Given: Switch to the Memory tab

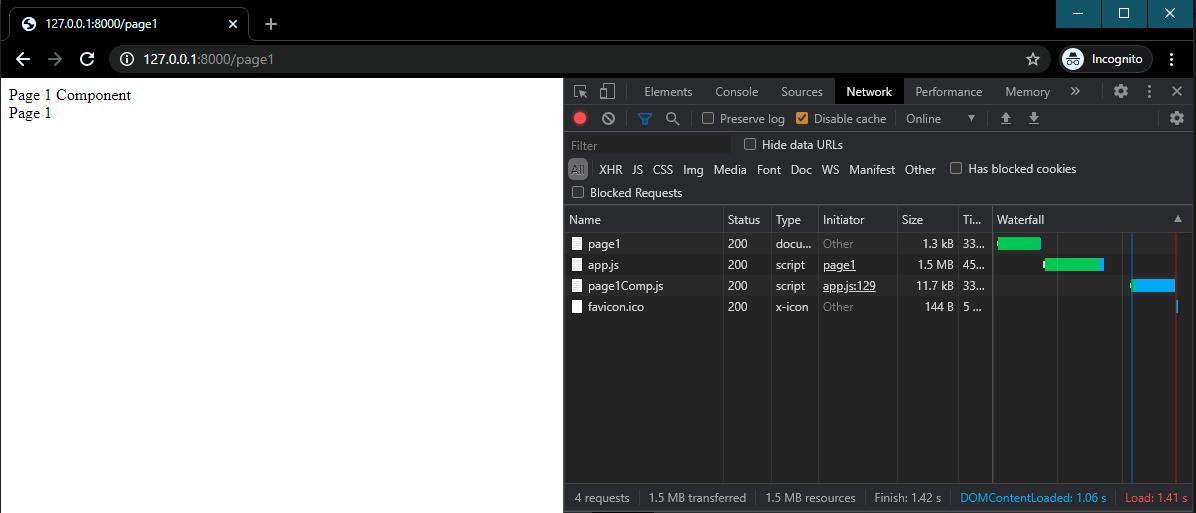Looking at the screenshot, I should pos(1027,91).
